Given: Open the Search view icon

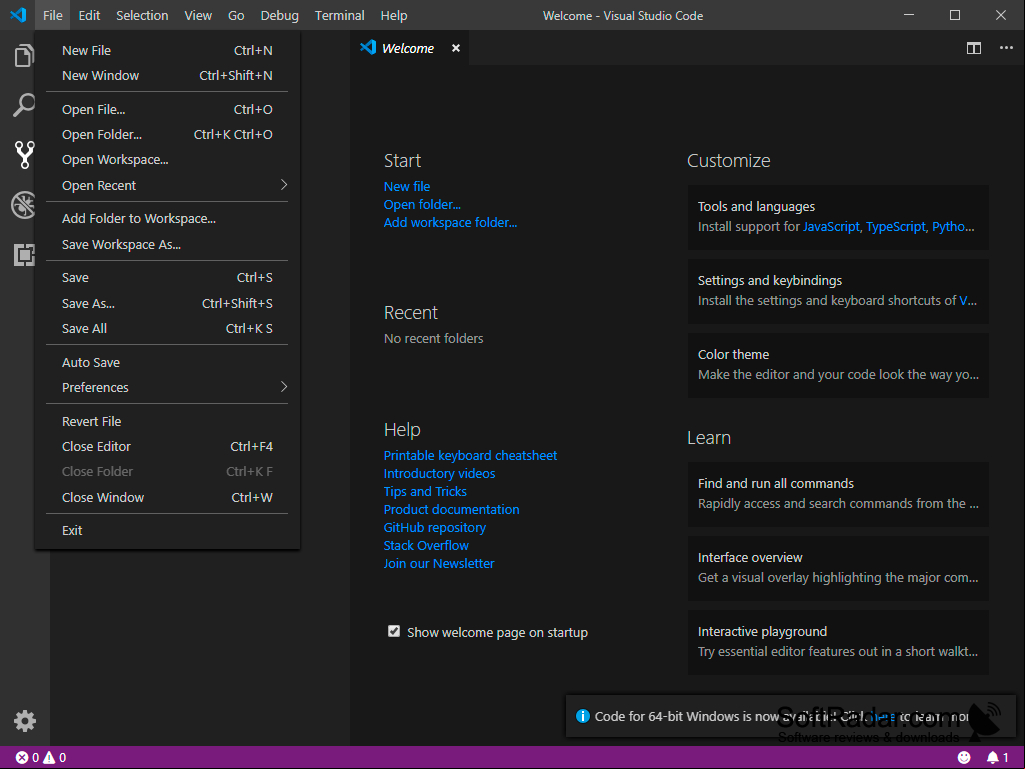Looking at the screenshot, I should pyautogui.click(x=24, y=105).
